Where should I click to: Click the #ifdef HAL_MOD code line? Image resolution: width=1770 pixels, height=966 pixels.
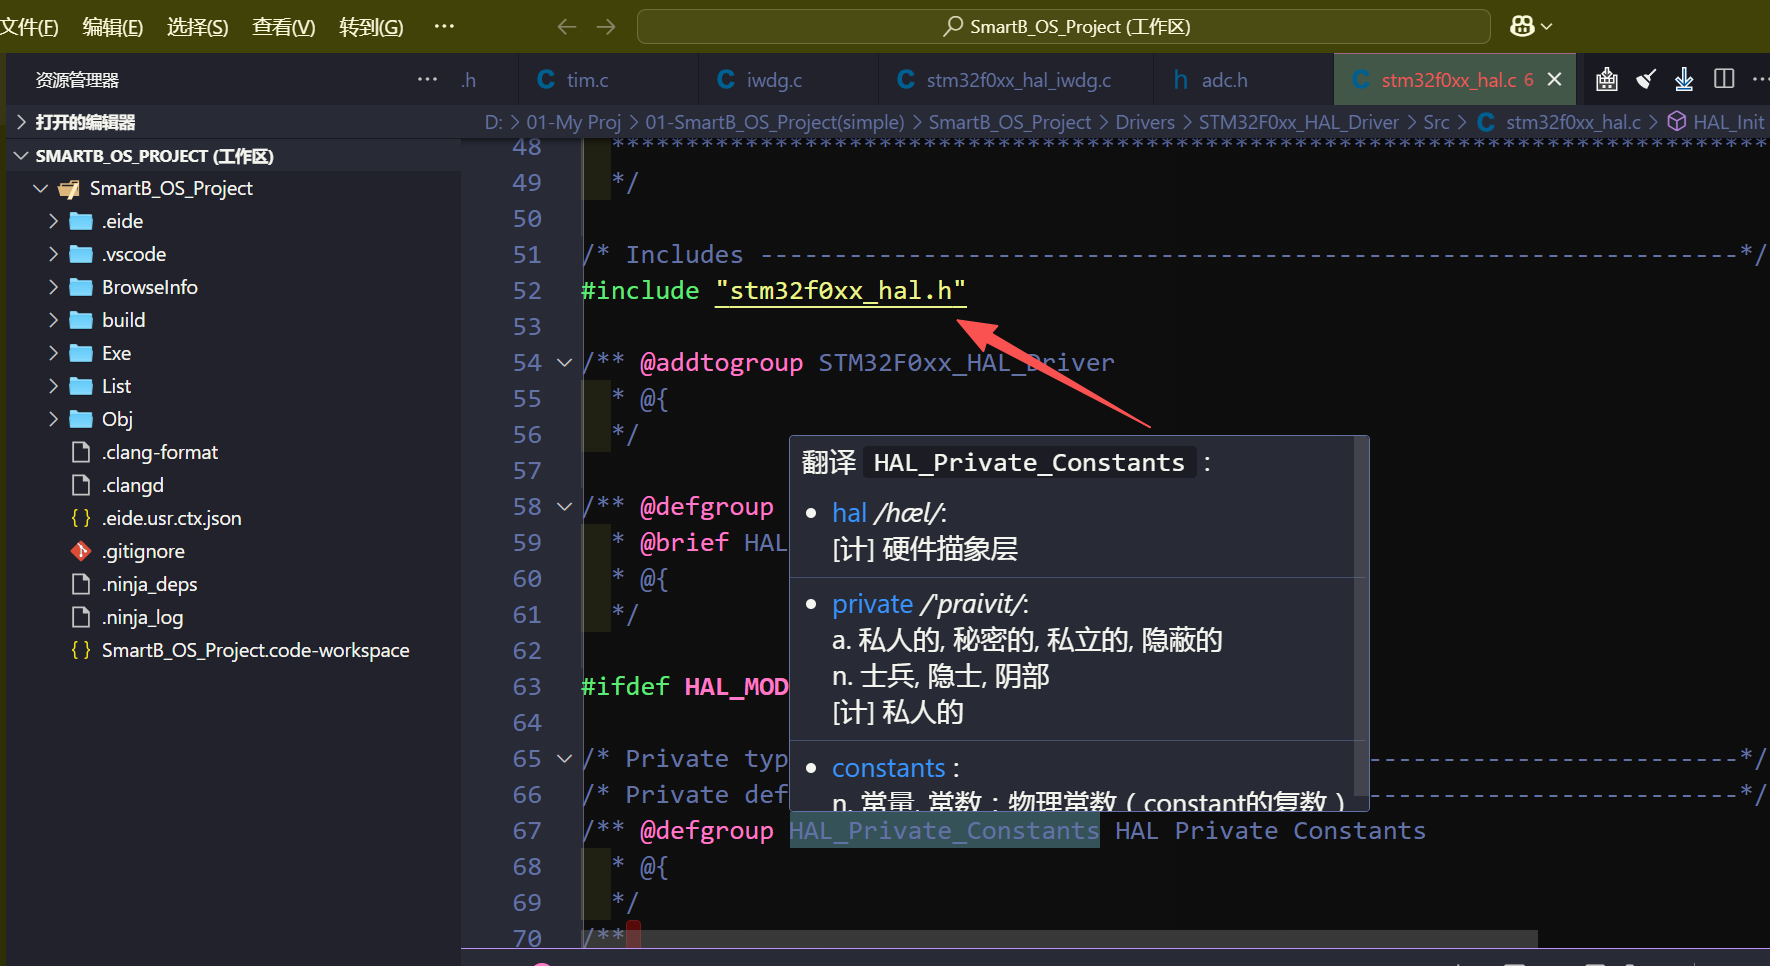pos(684,686)
